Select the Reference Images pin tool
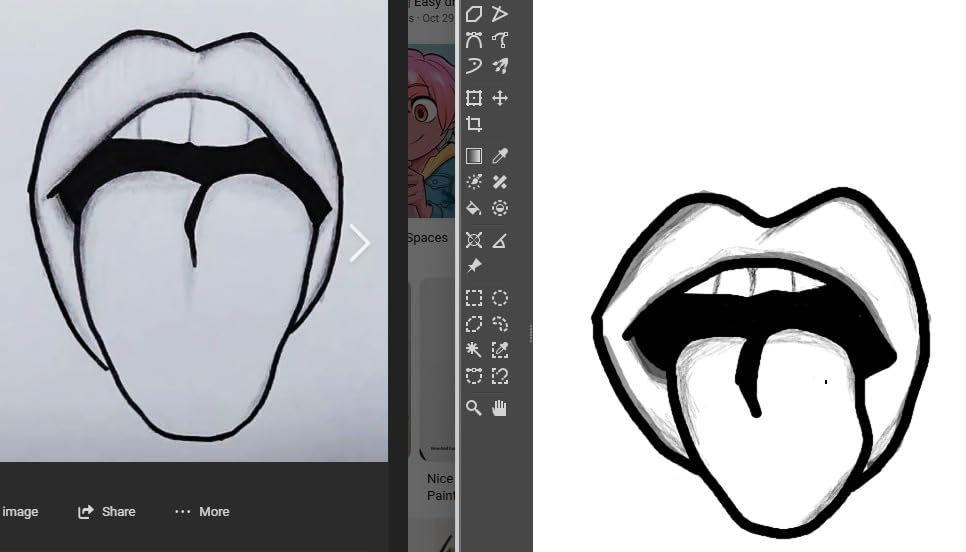This screenshot has width=966, height=552. coord(474,266)
